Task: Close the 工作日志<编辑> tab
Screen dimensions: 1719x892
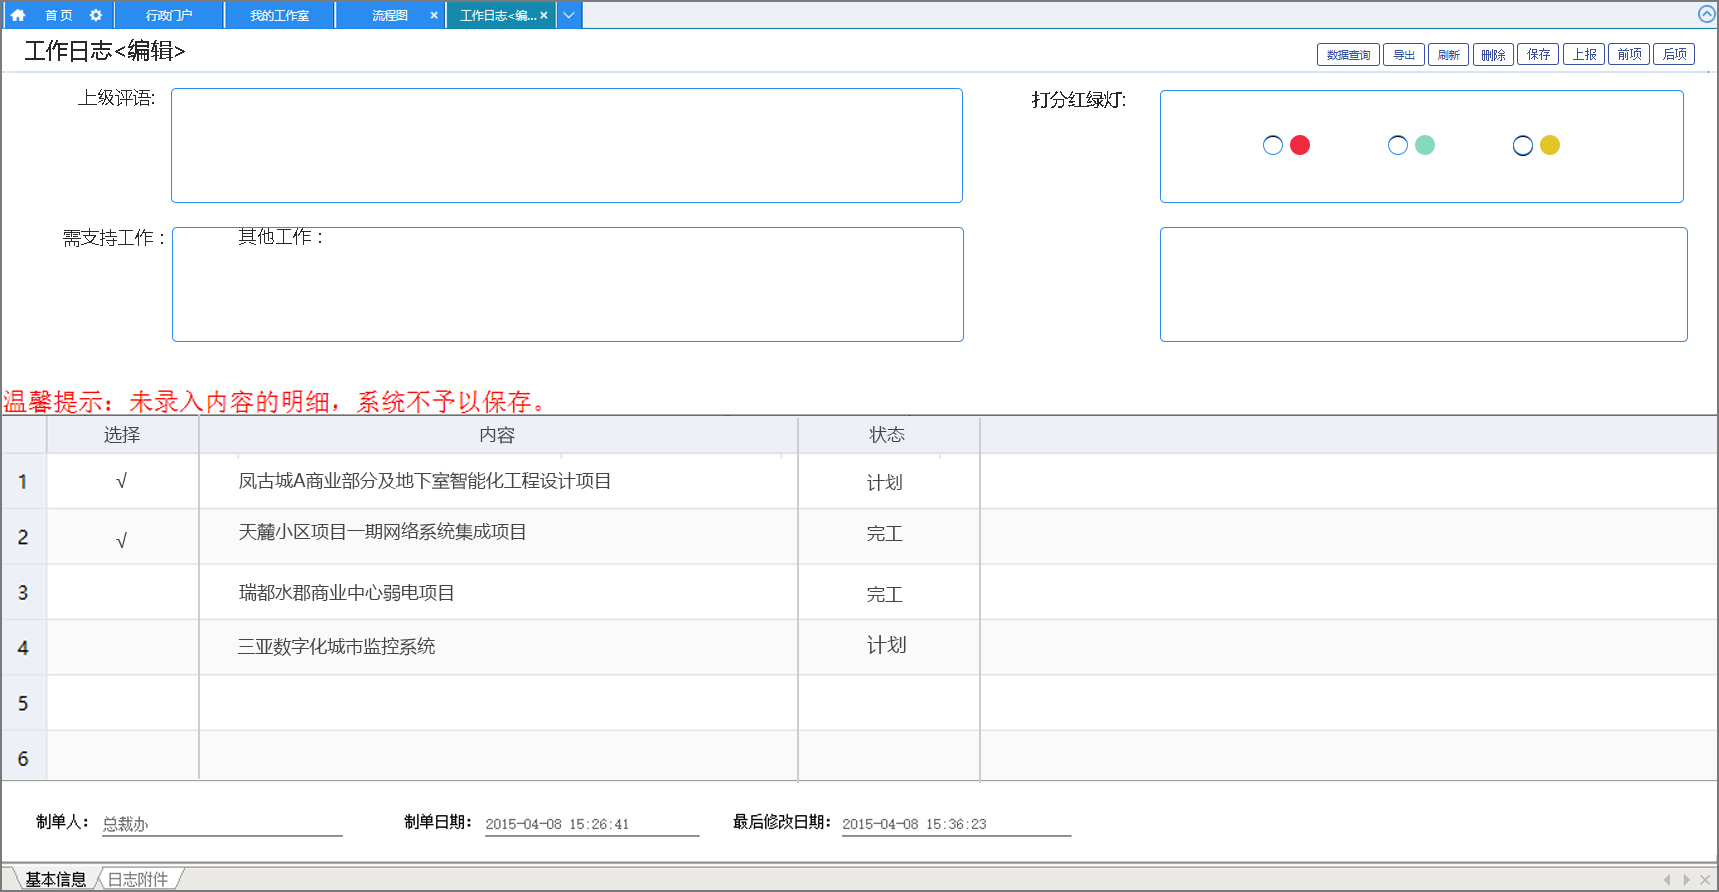Action: click(x=544, y=15)
